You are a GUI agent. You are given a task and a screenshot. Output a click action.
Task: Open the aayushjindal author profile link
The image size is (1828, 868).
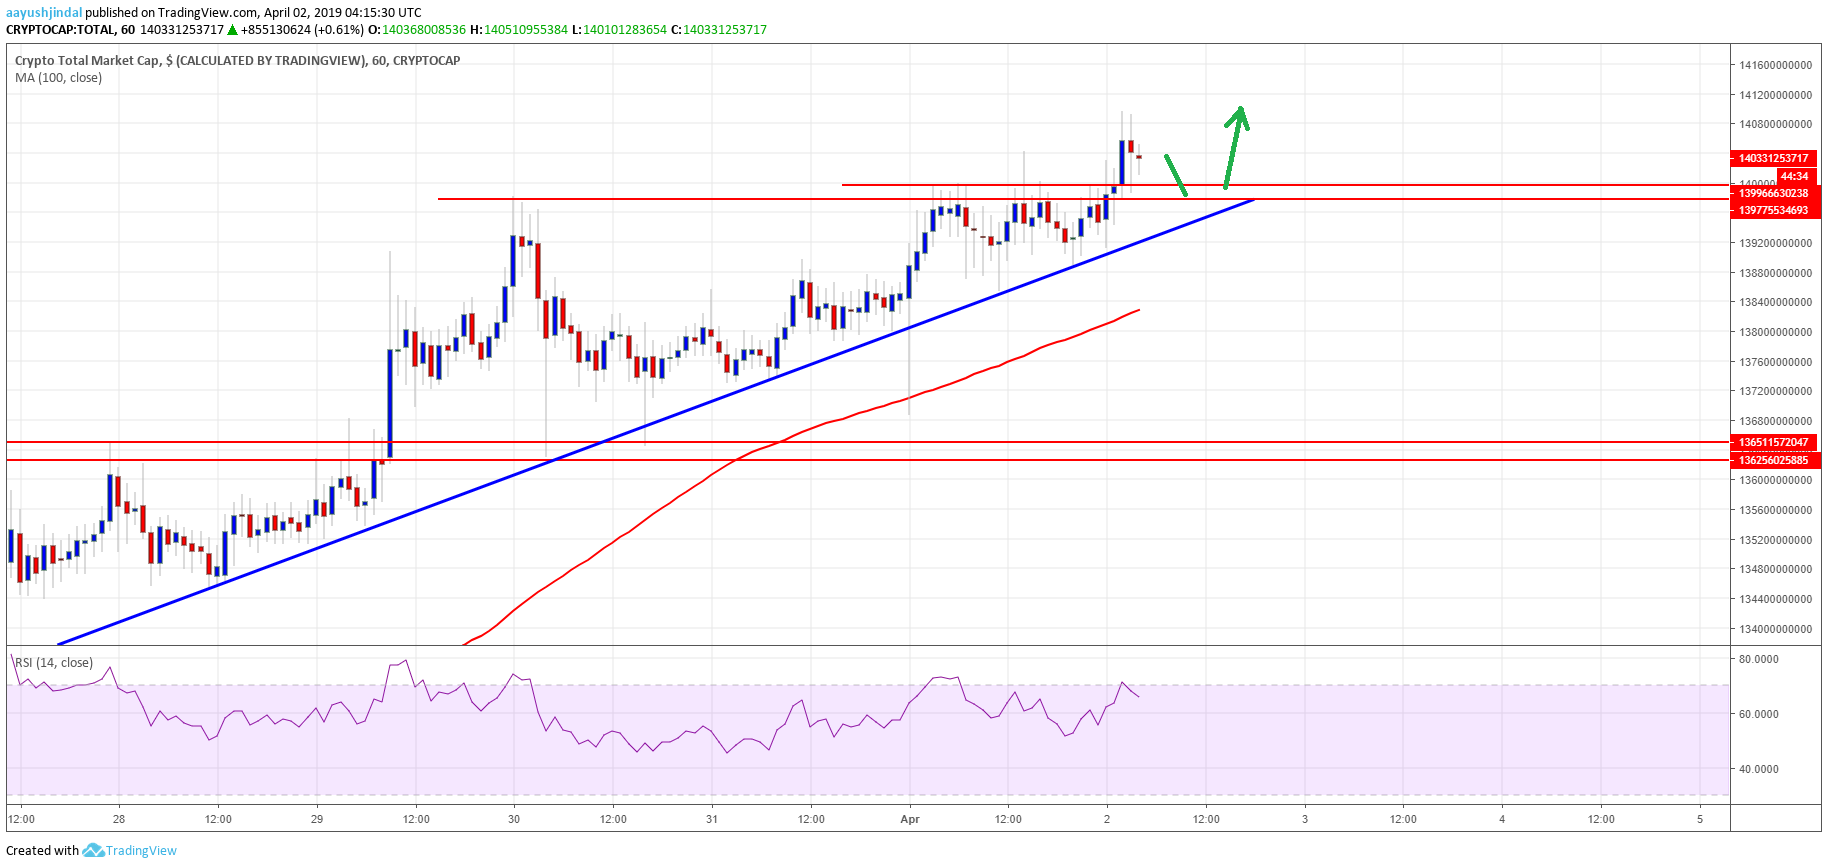click(44, 13)
